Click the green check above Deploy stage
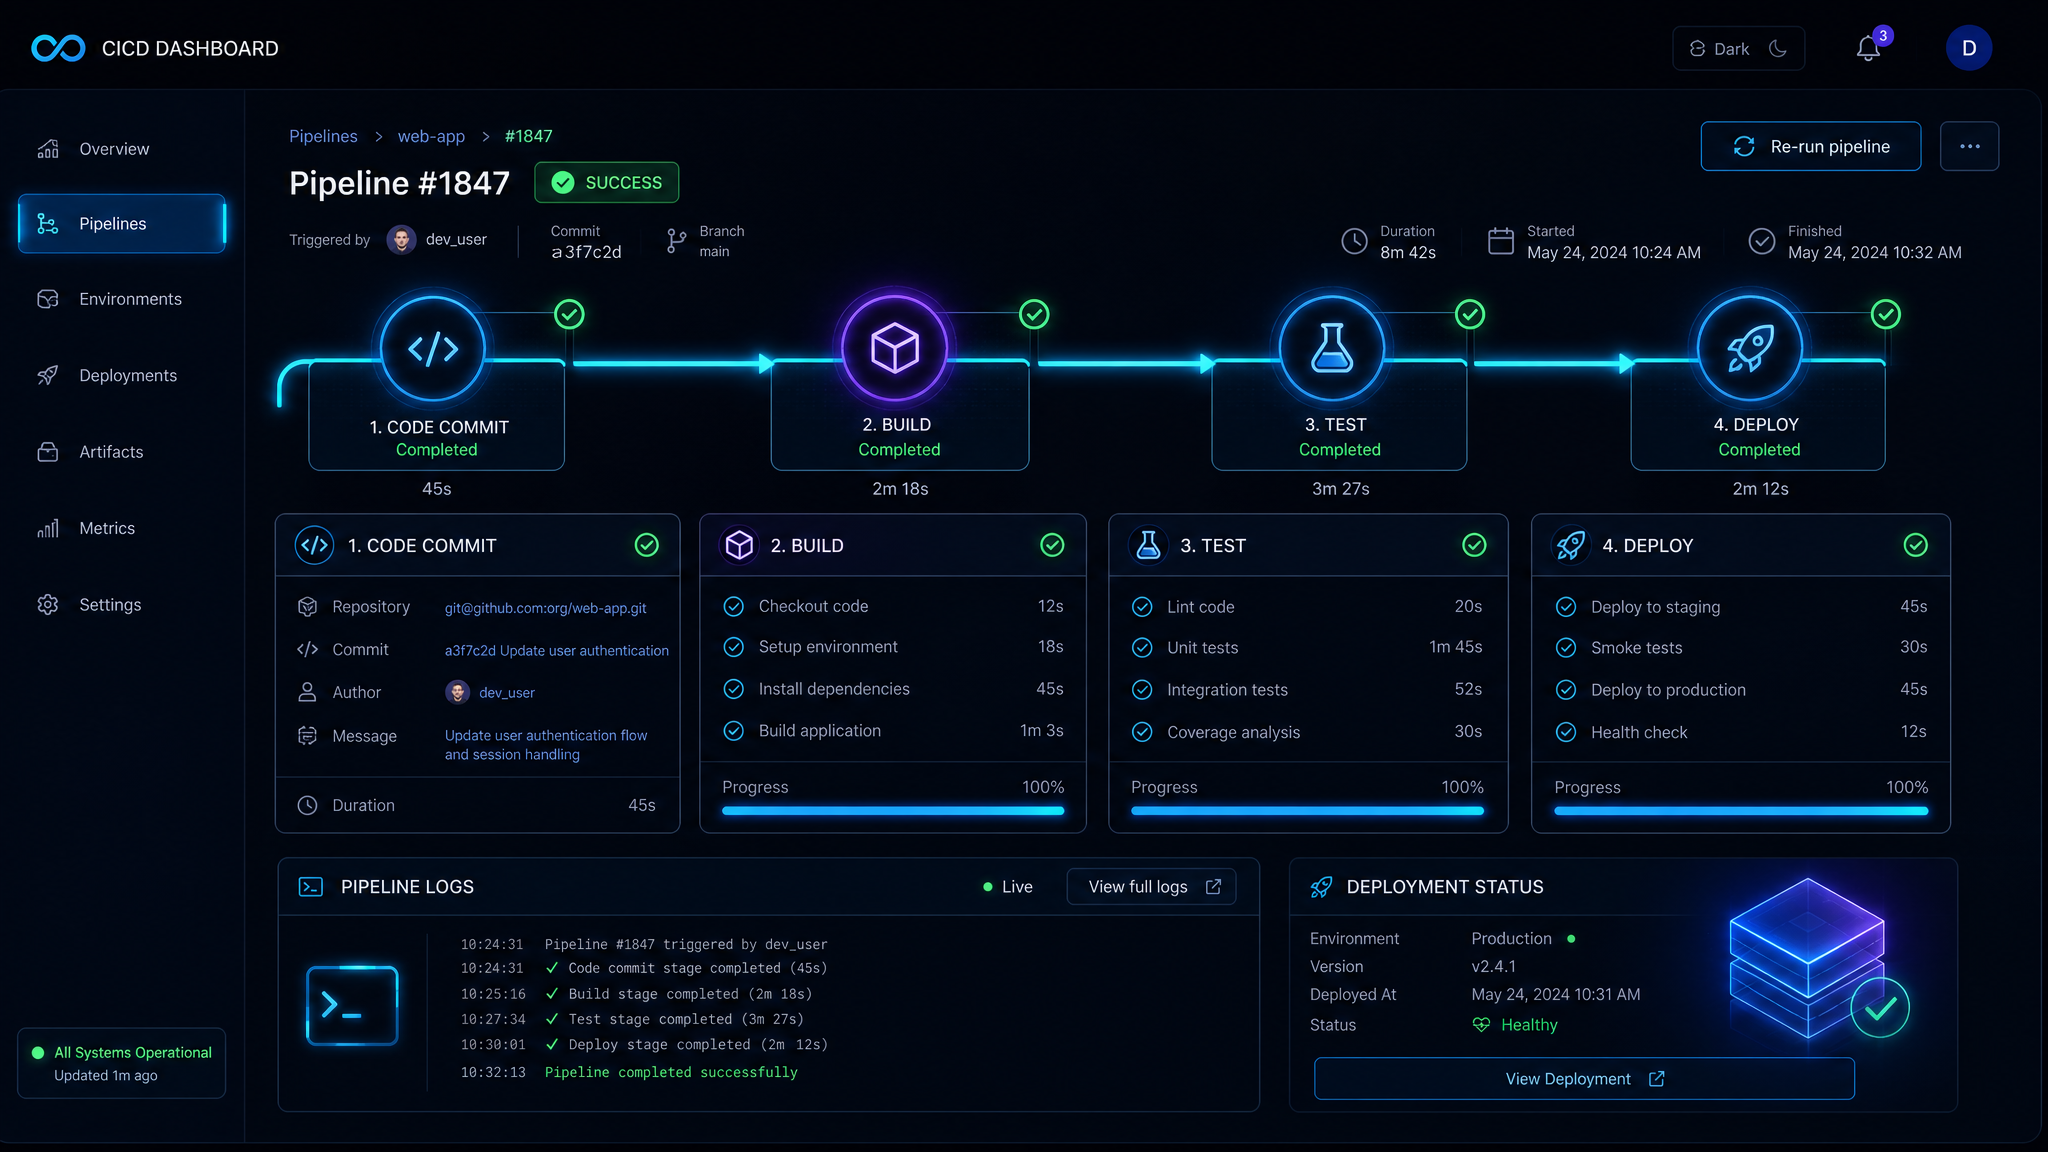2048x1152 pixels. [1886, 314]
